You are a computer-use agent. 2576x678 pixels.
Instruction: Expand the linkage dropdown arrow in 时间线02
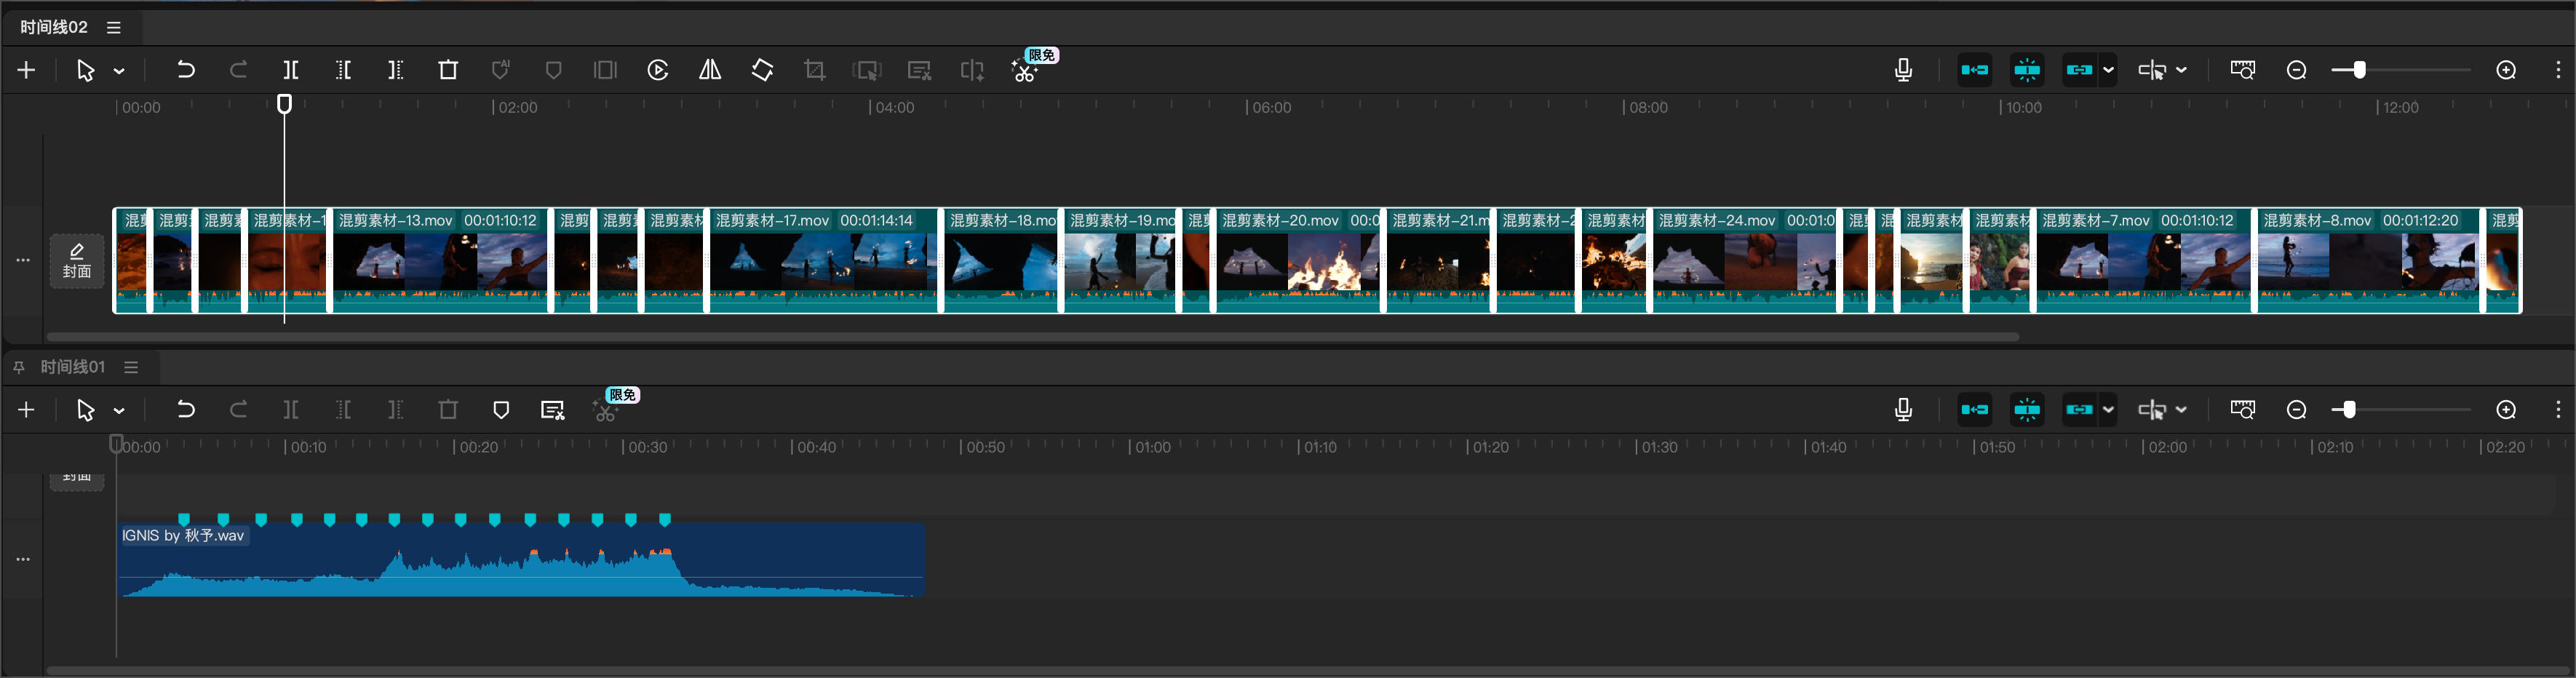click(x=2108, y=70)
